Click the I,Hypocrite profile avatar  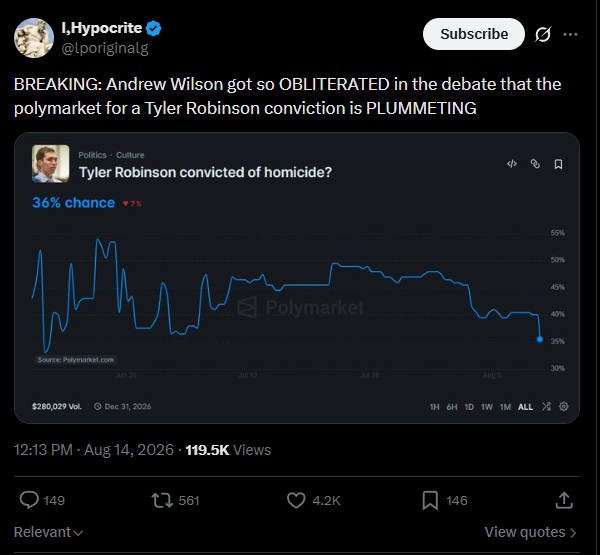(x=34, y=38)
